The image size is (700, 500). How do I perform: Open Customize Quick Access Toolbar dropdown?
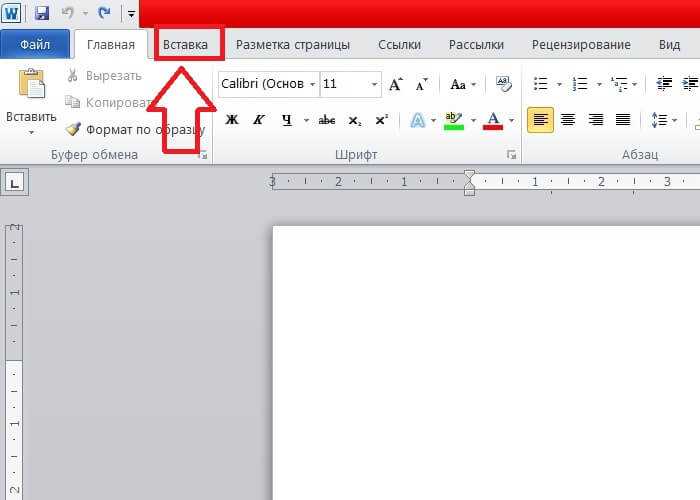point(131,14)
